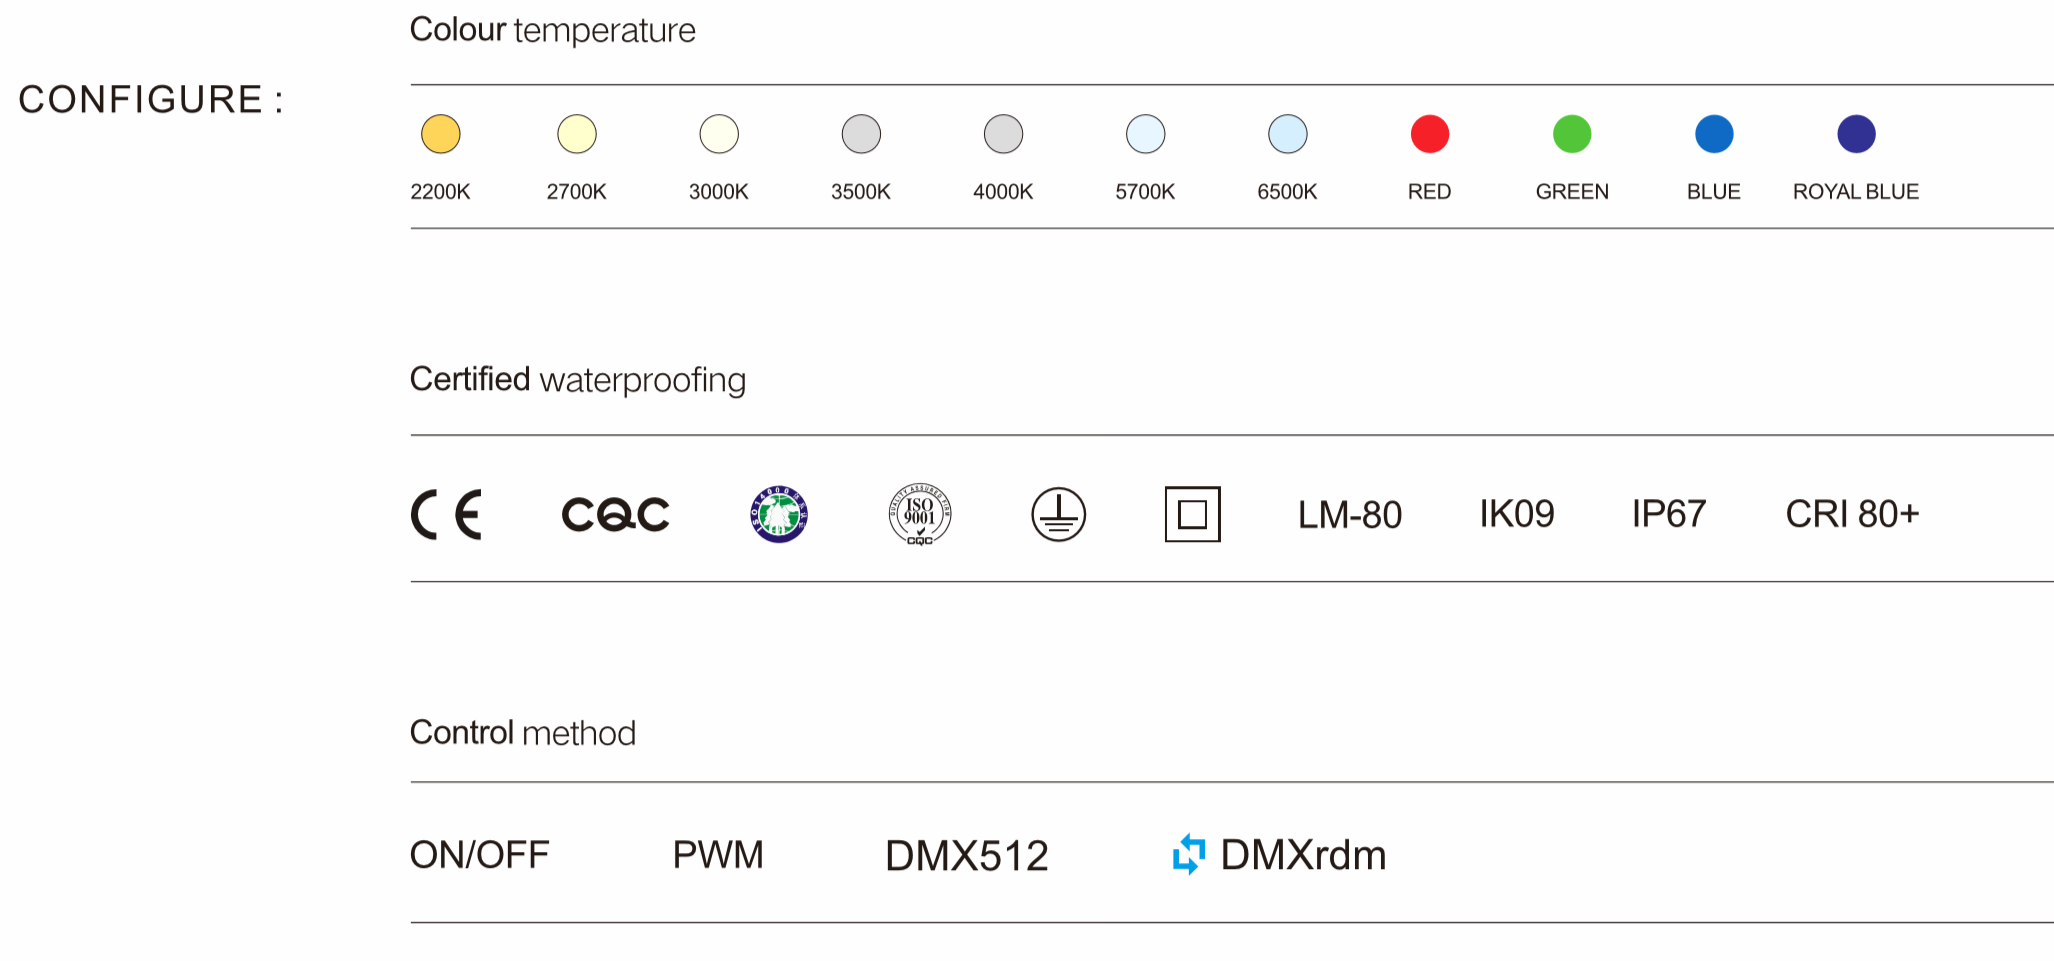Select the DMX512 control option
The width and height of the screenshot is (2054, 961).
click(967, 856)
